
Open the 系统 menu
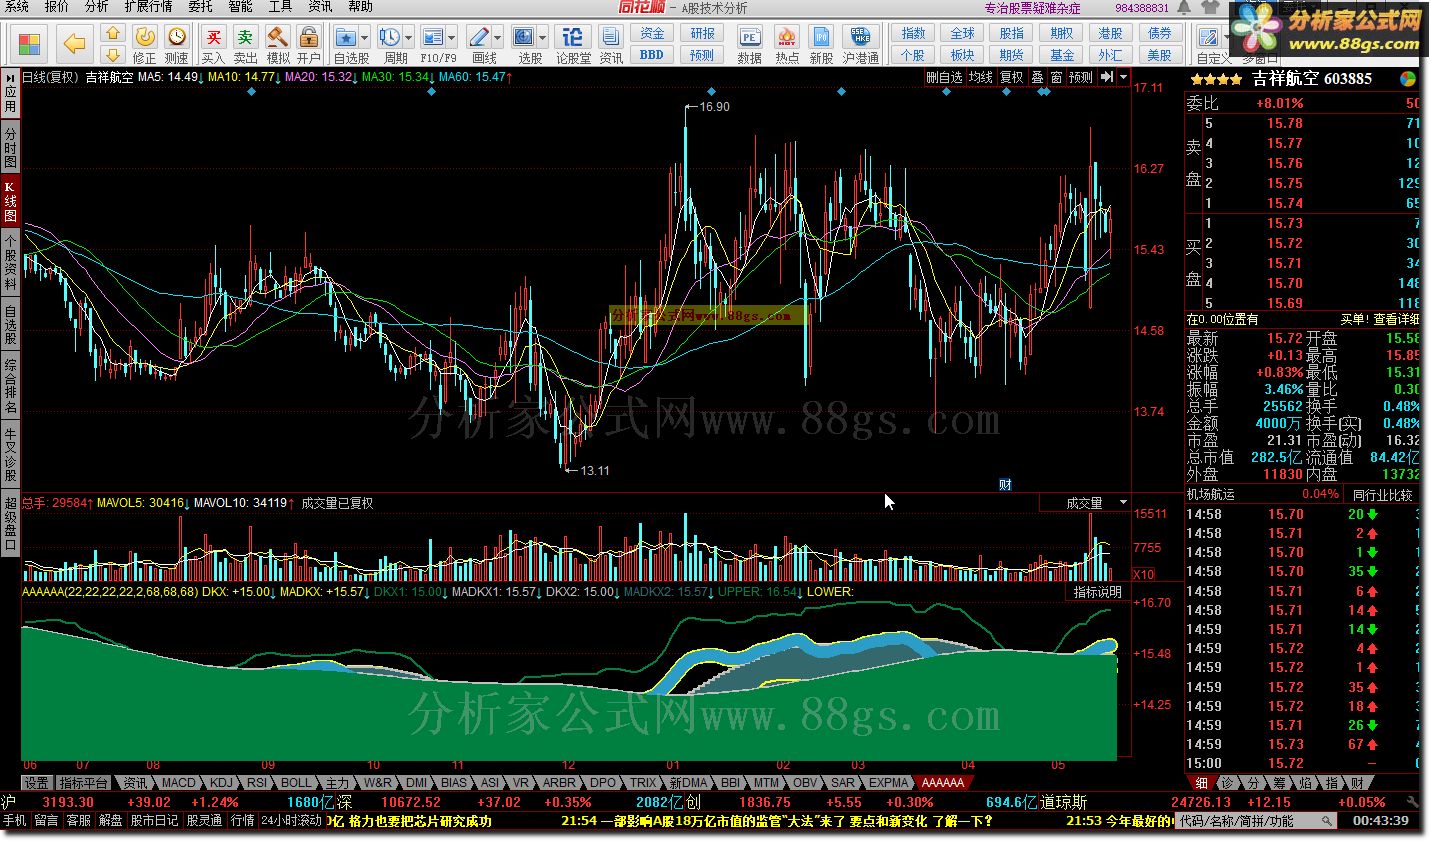[16, 7]
